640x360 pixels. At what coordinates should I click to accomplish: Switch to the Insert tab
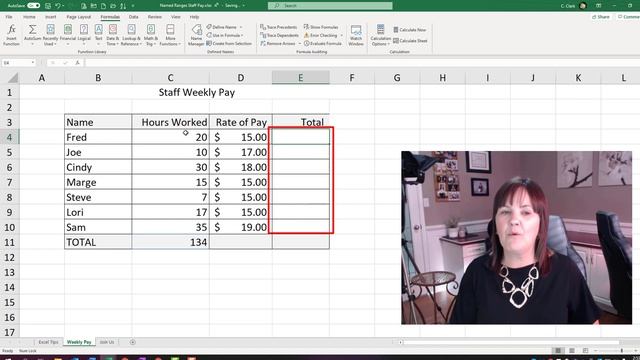(x=51, y=17)
